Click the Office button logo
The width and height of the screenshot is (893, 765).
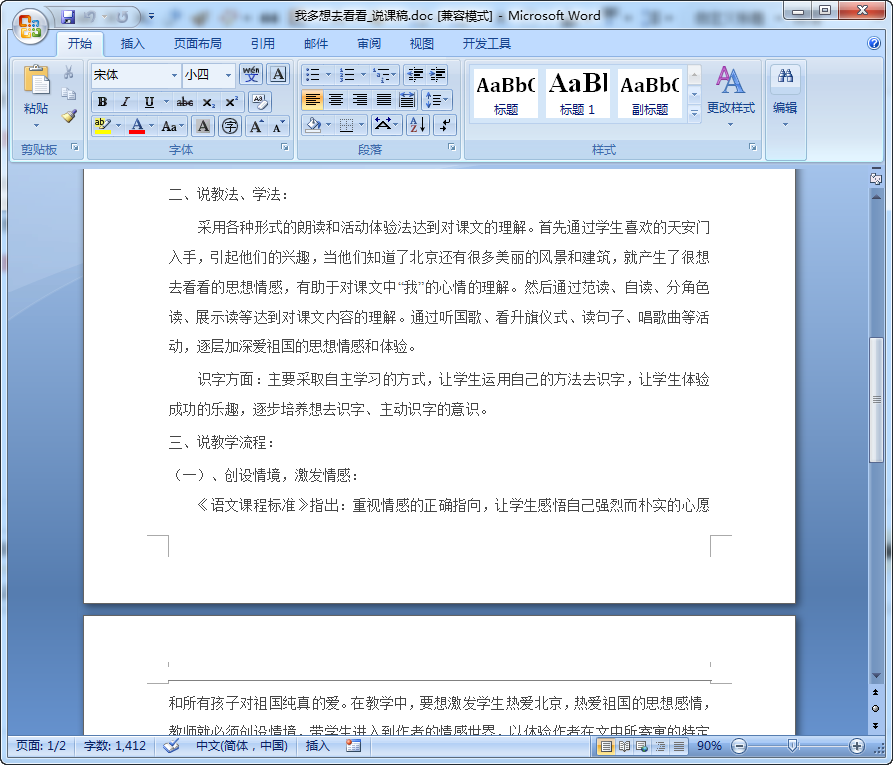[x=30, y=26]
